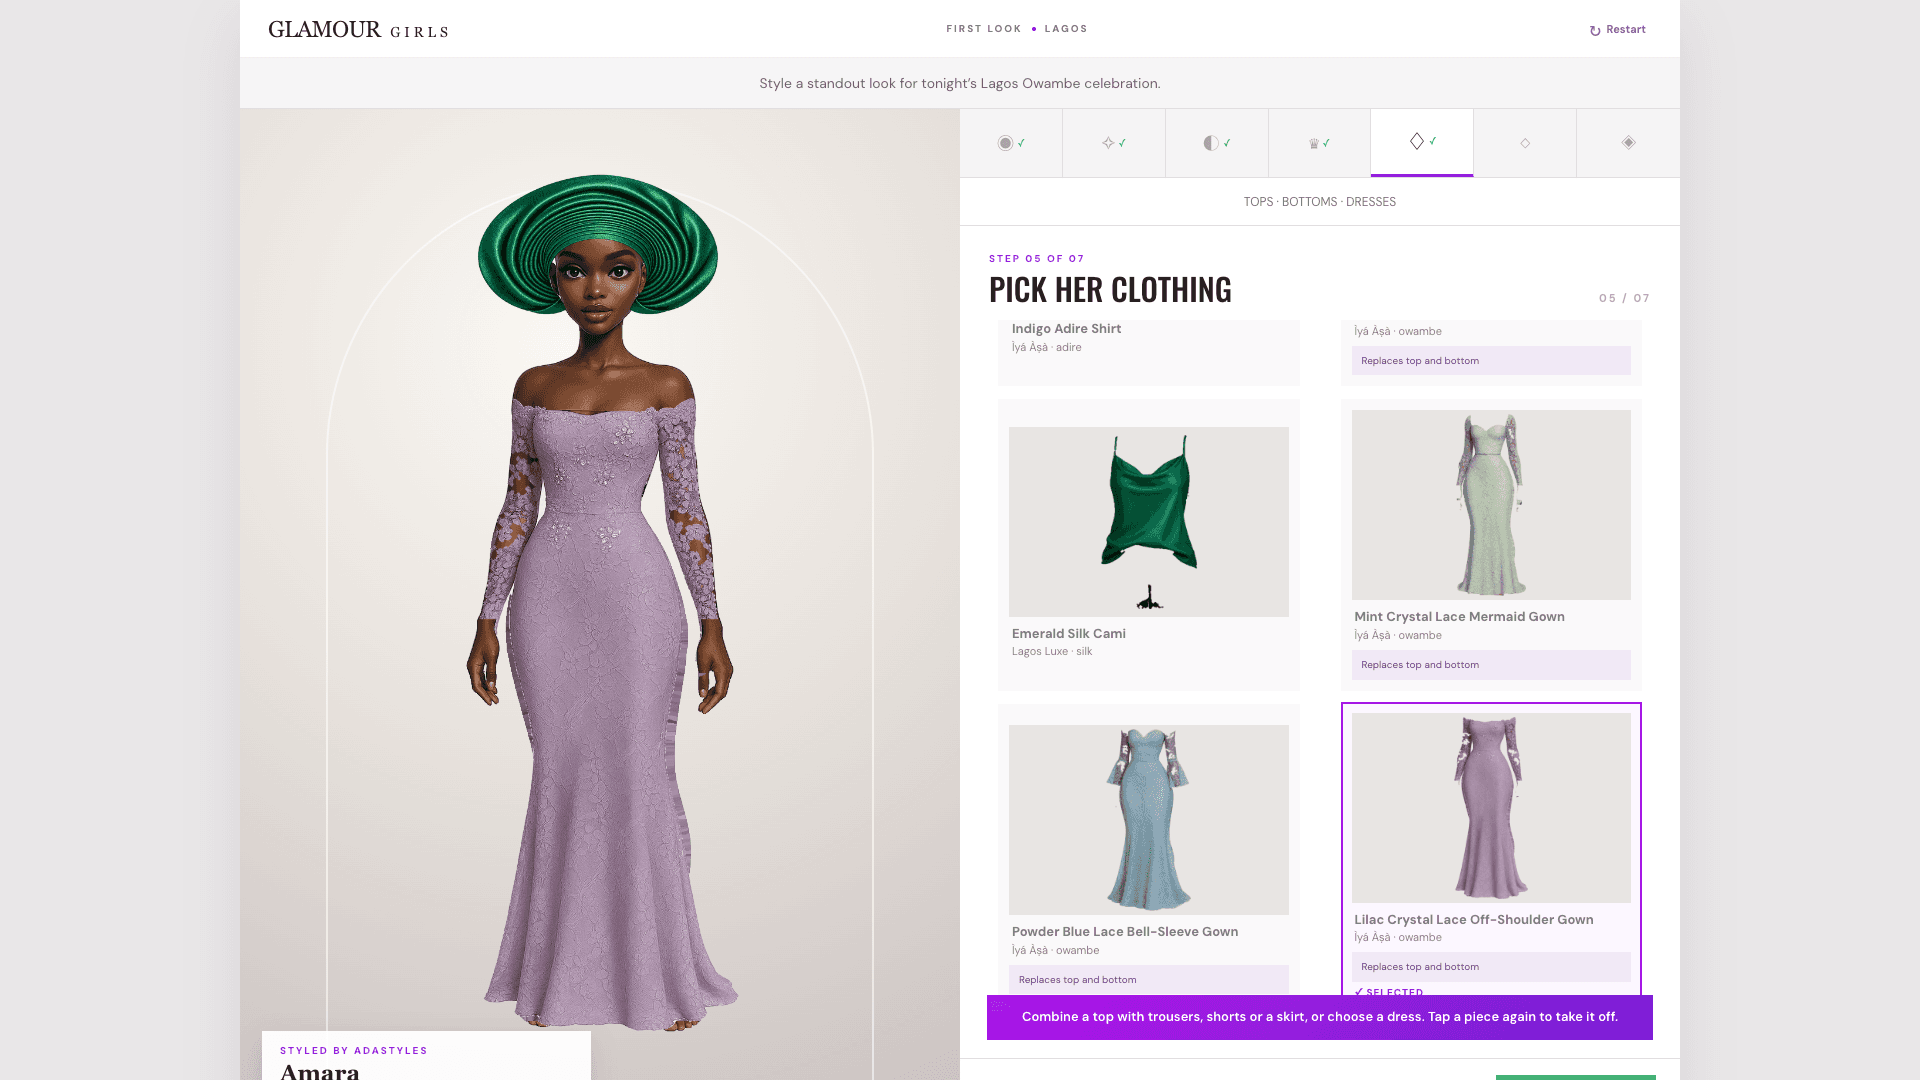Click the 'TOPS · BOTTOMS · DRESSES' subtitle
Screen dimensions: 1920x1080
pyautogui.click(x=1319, y=202)
